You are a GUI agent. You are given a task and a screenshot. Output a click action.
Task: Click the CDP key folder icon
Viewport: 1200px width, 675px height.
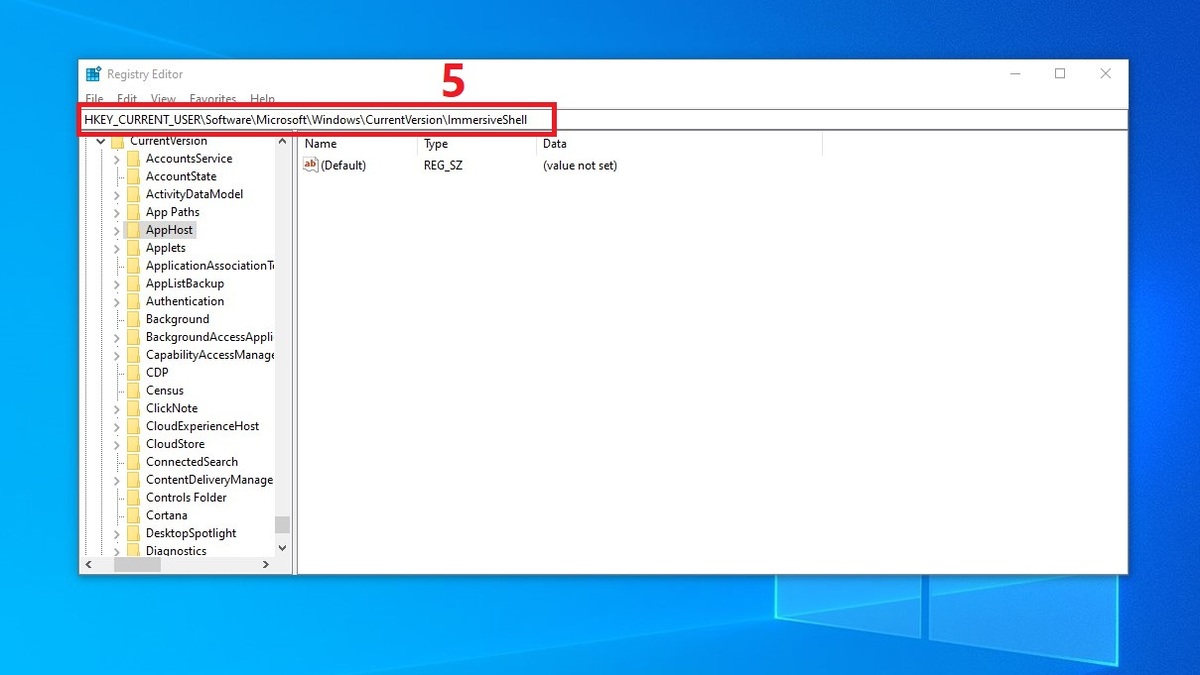pyautogui.click(x=133, y=372)
